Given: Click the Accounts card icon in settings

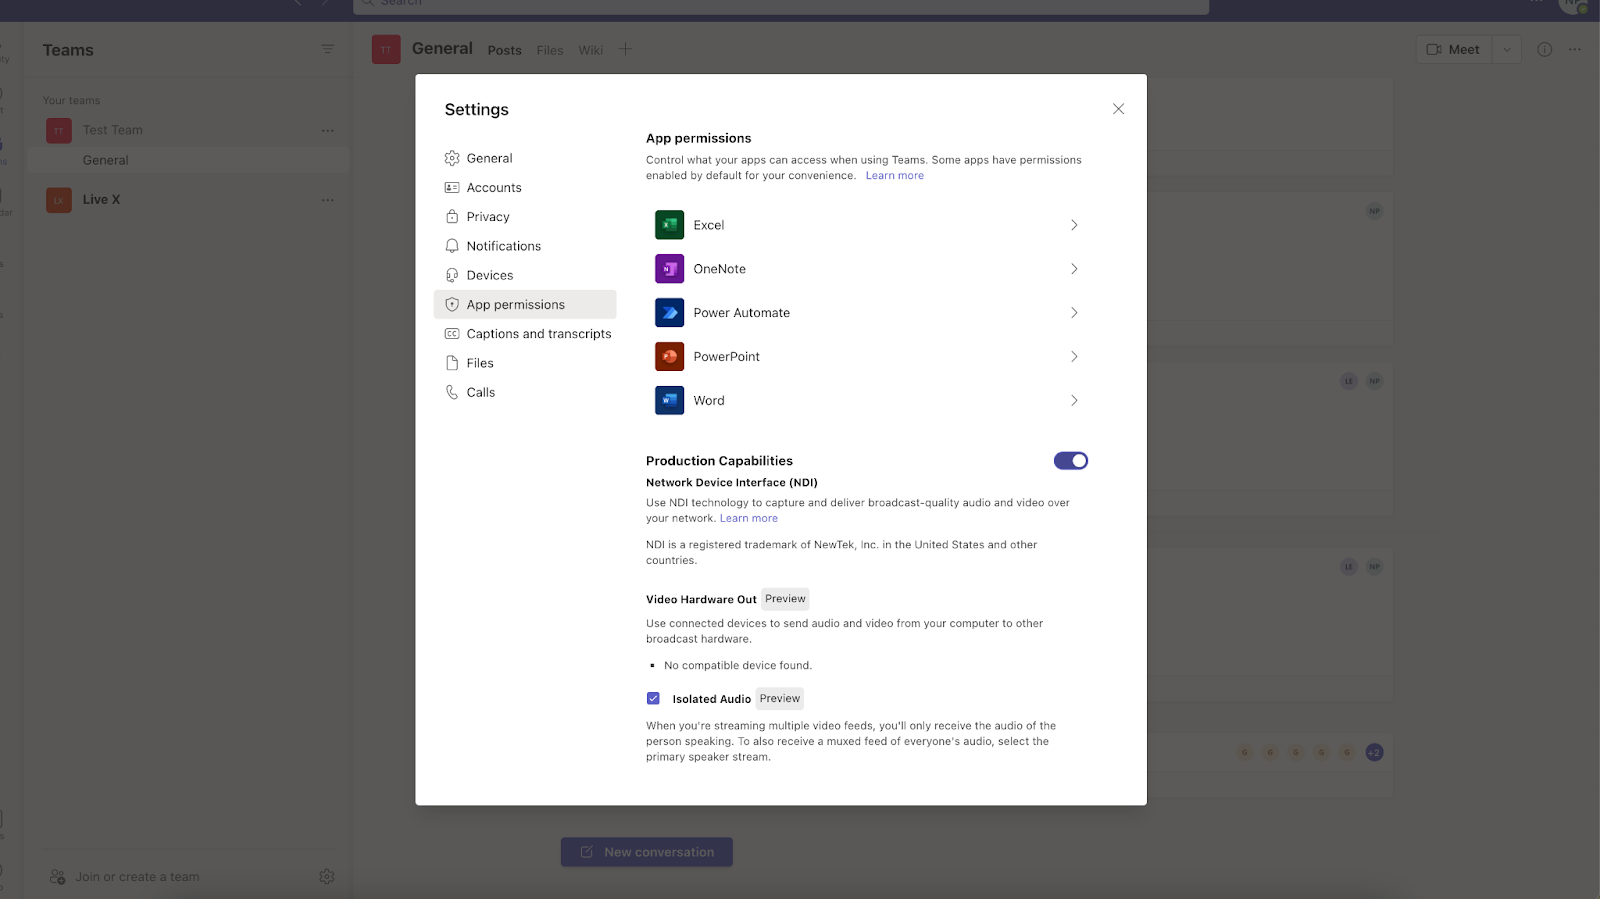Looking at the screenshot, I should click(x=452, y=187).
